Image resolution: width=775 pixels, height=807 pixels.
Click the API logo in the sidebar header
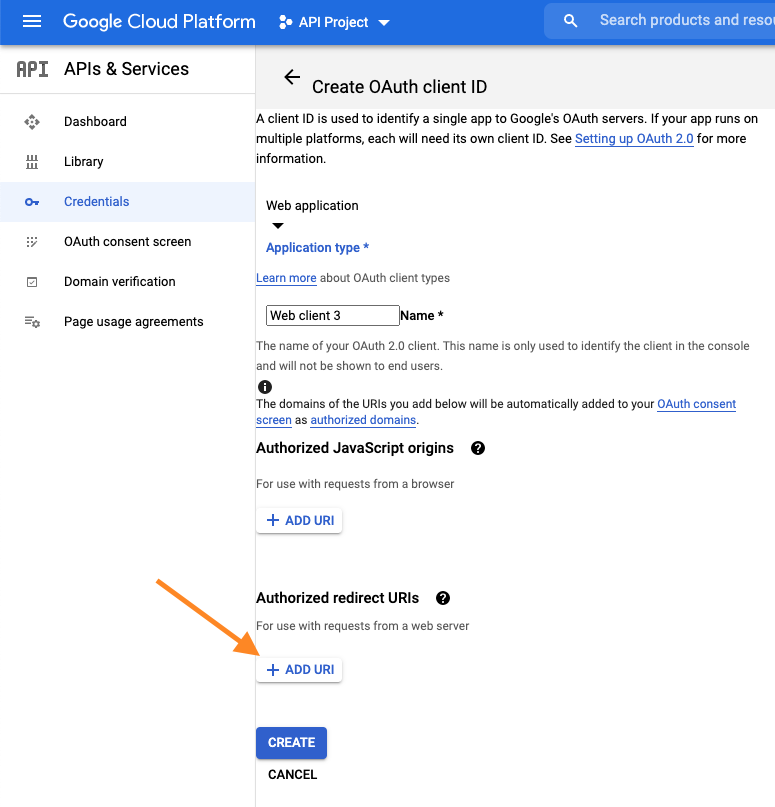pyautogui.click(x=32, y=69)
